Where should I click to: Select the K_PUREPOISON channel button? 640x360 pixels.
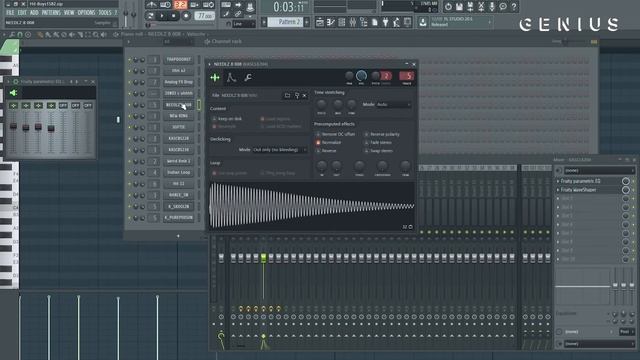click(178, 218)
